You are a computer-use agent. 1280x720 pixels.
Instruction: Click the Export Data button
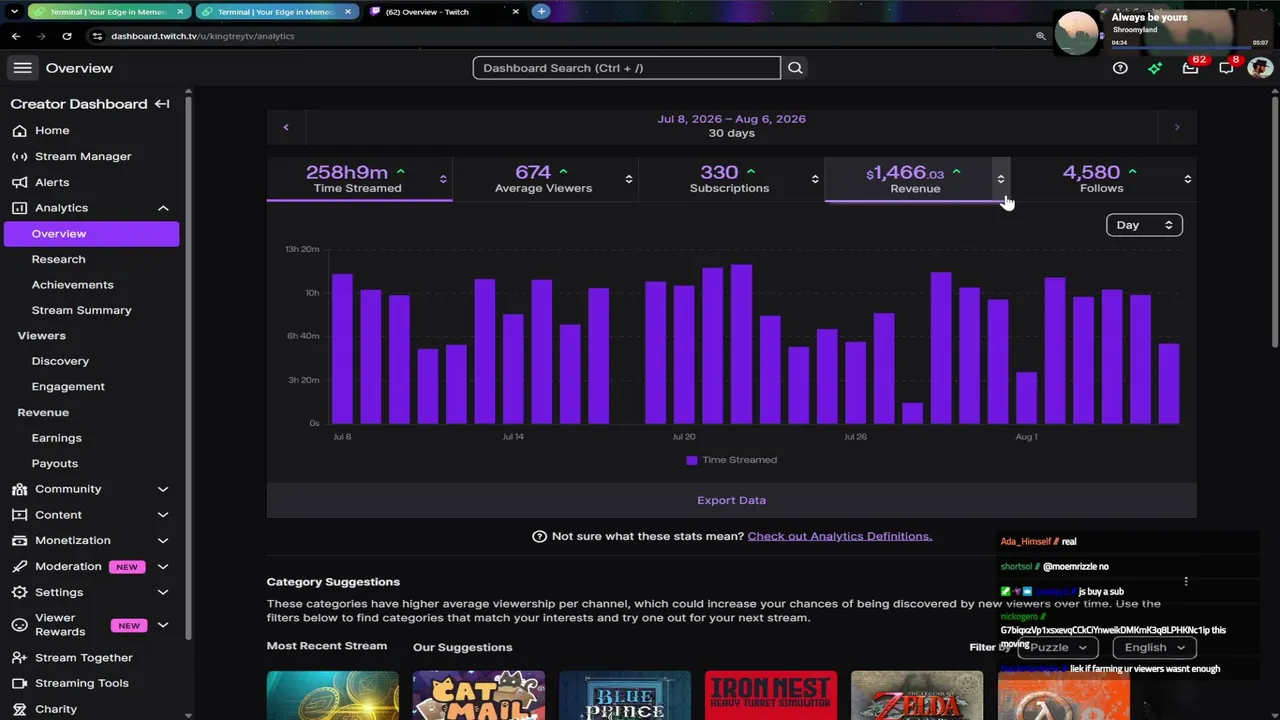click(731, 500)
